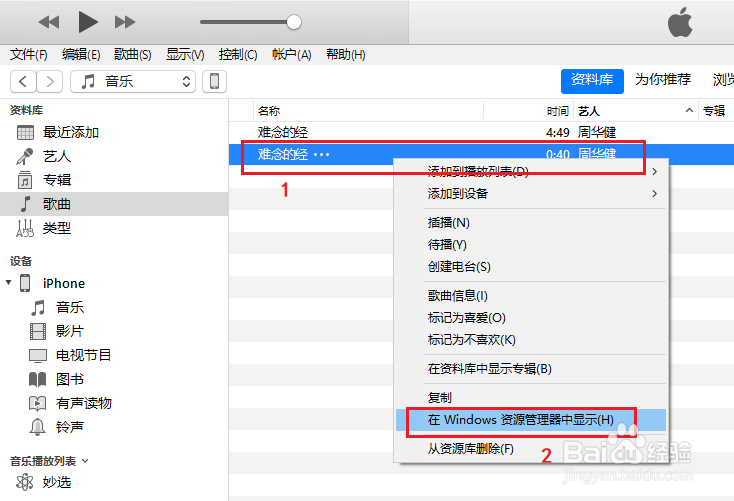Choose 创建电台(S) from context menu
734x501 pixels.
(x=532, y=266)
